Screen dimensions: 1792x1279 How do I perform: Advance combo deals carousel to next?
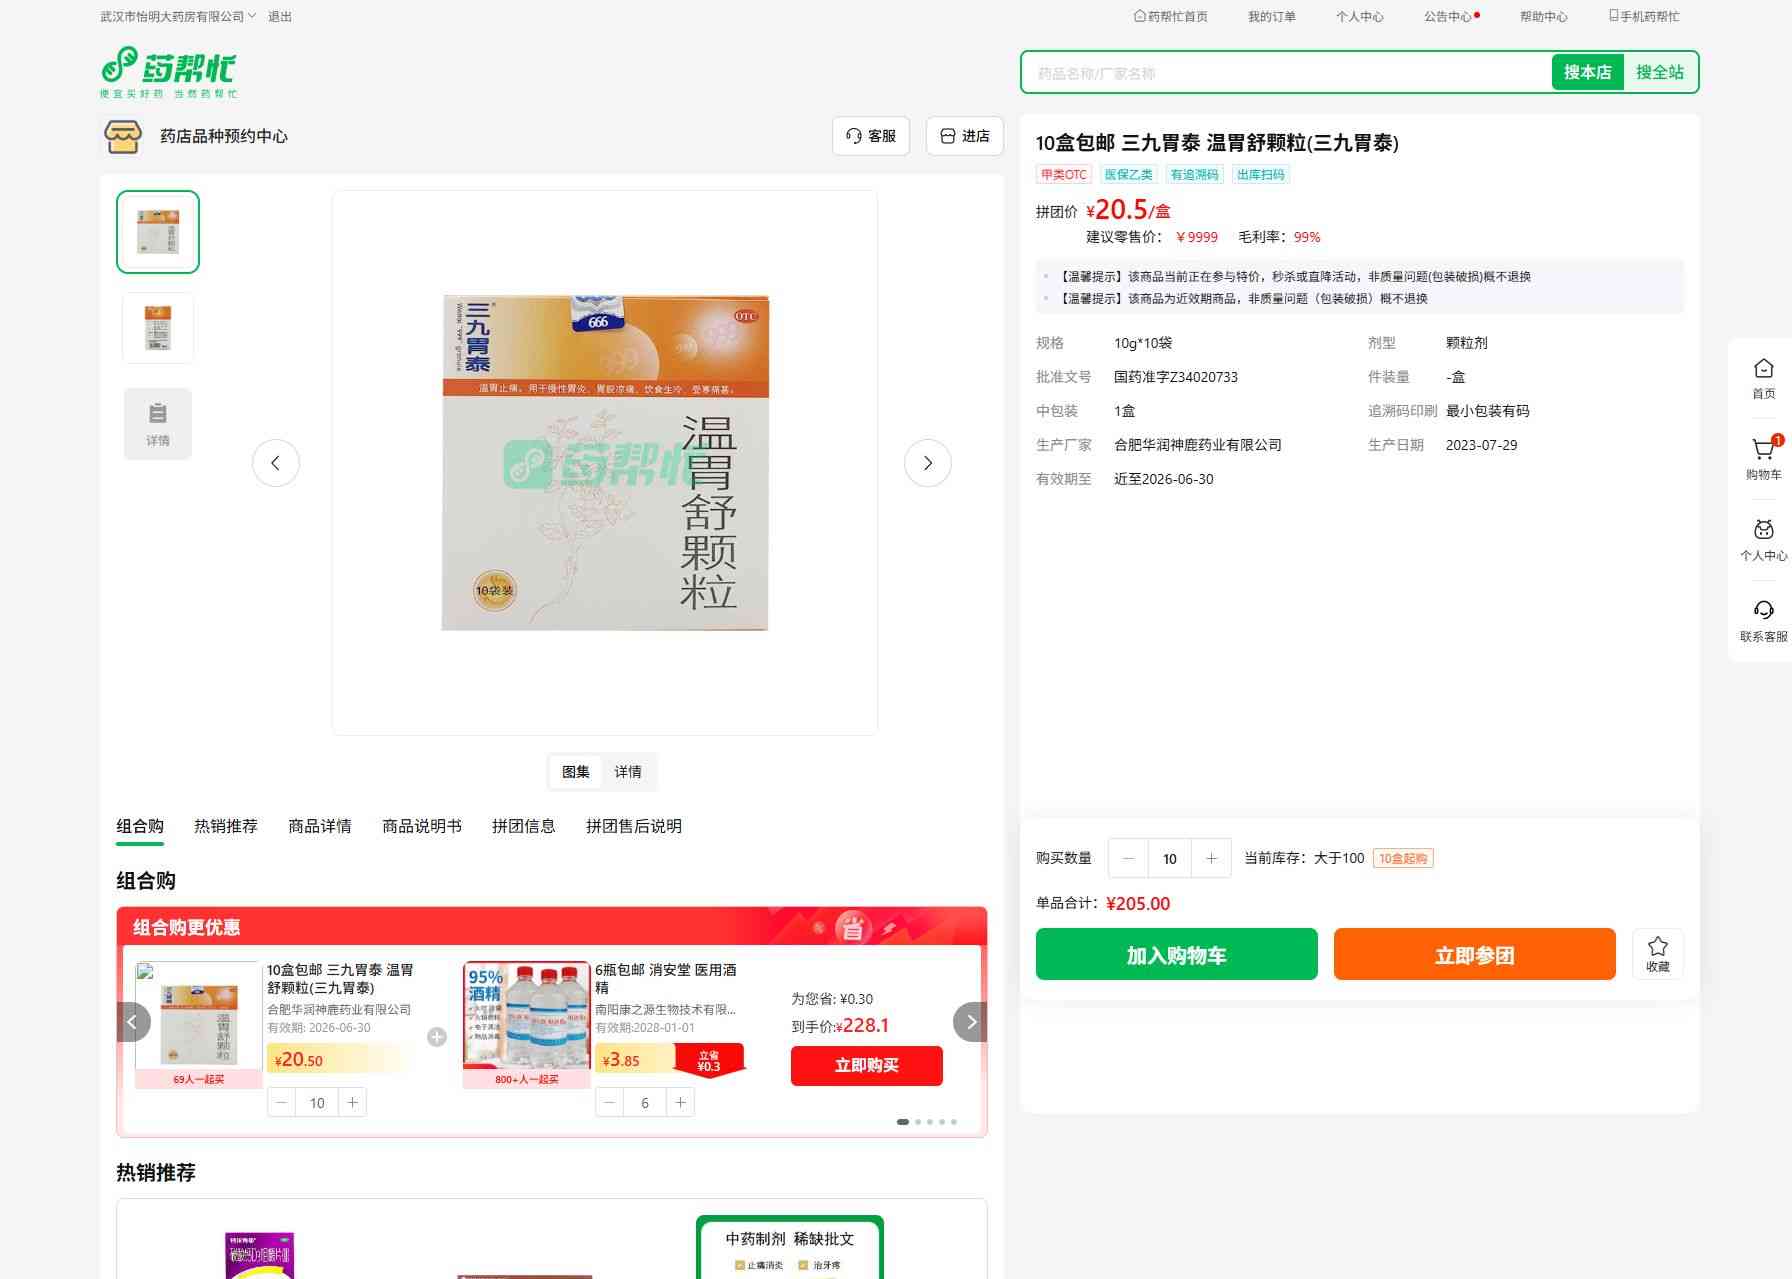click(970, 1022)
